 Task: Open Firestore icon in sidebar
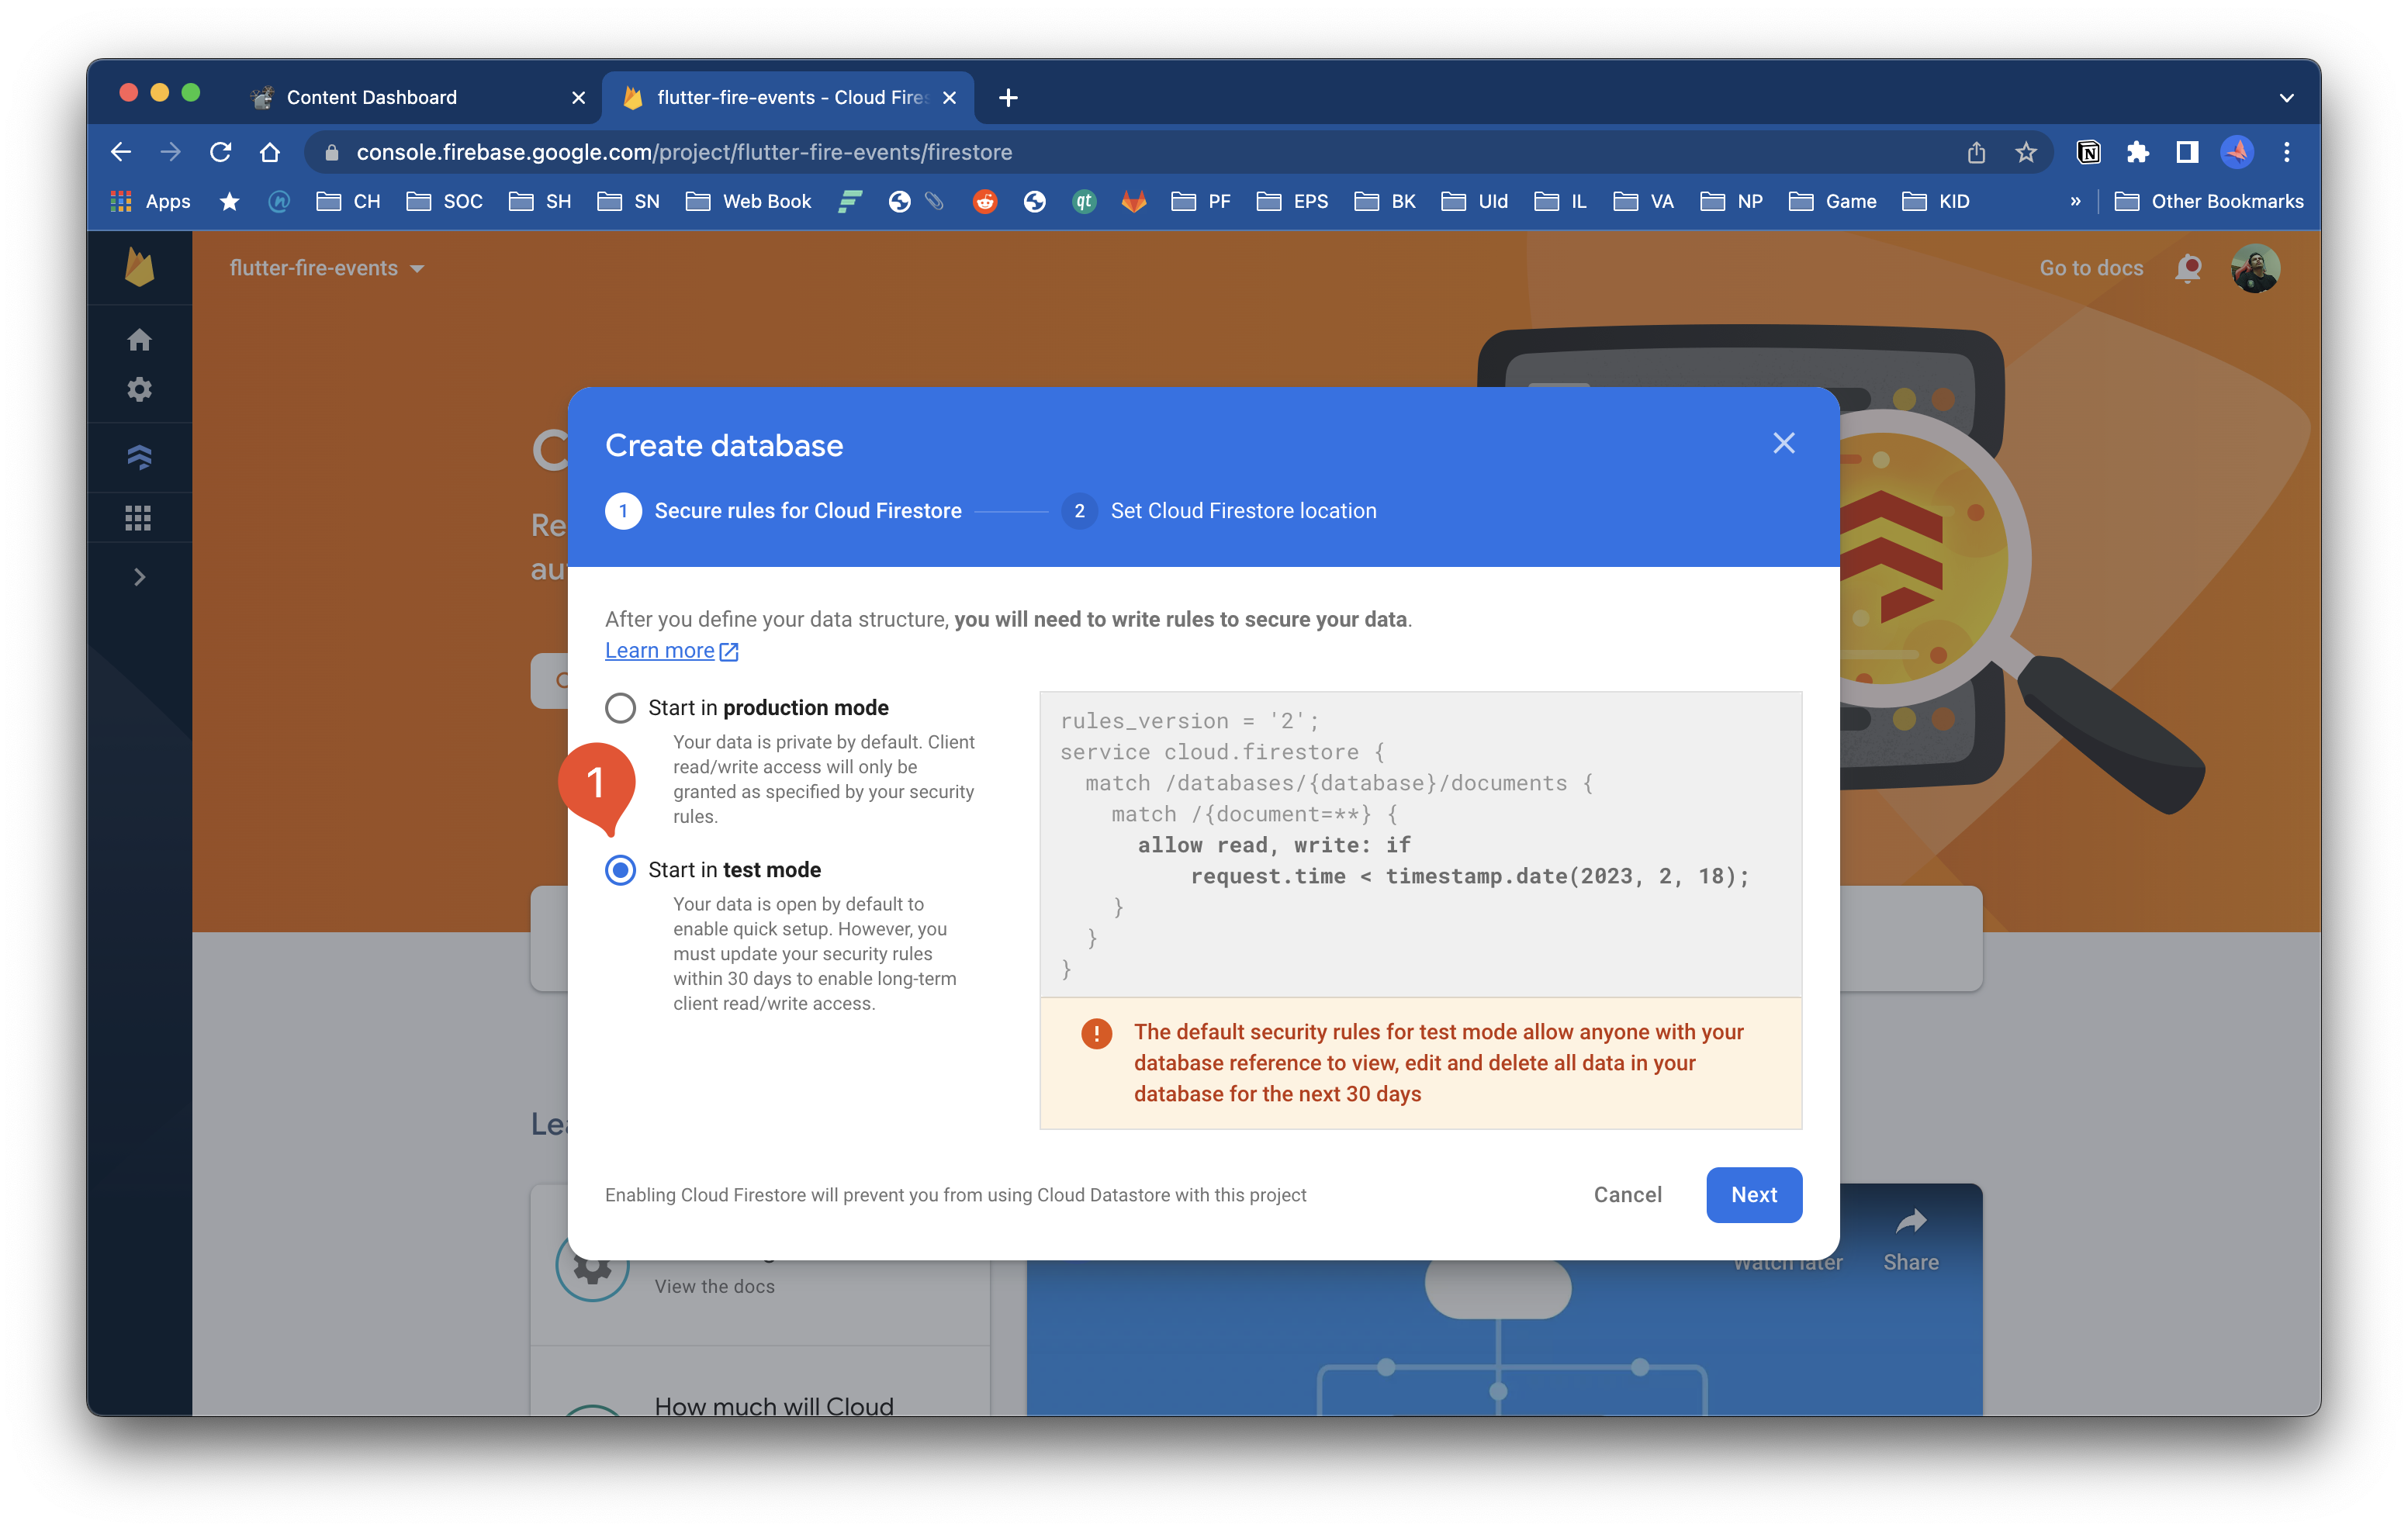[139, 457]
